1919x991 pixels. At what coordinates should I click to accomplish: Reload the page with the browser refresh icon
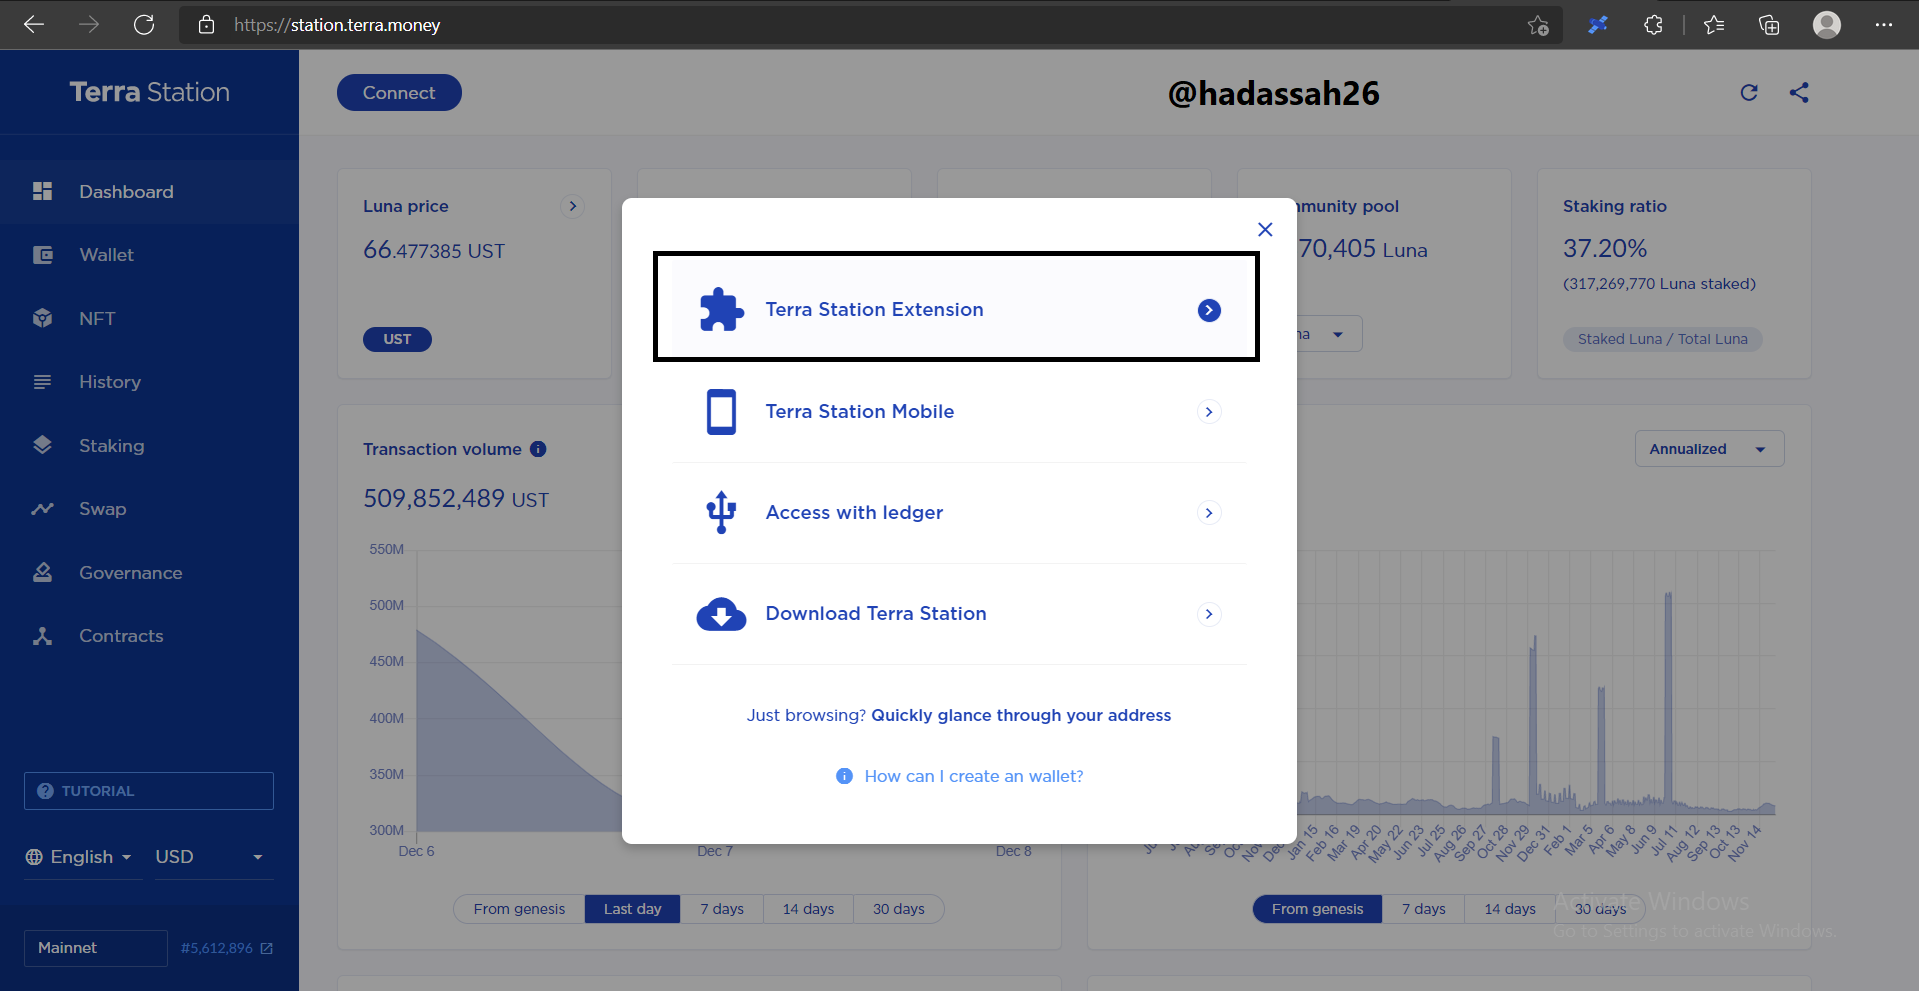pyautogui.click(x=144, y=25)
